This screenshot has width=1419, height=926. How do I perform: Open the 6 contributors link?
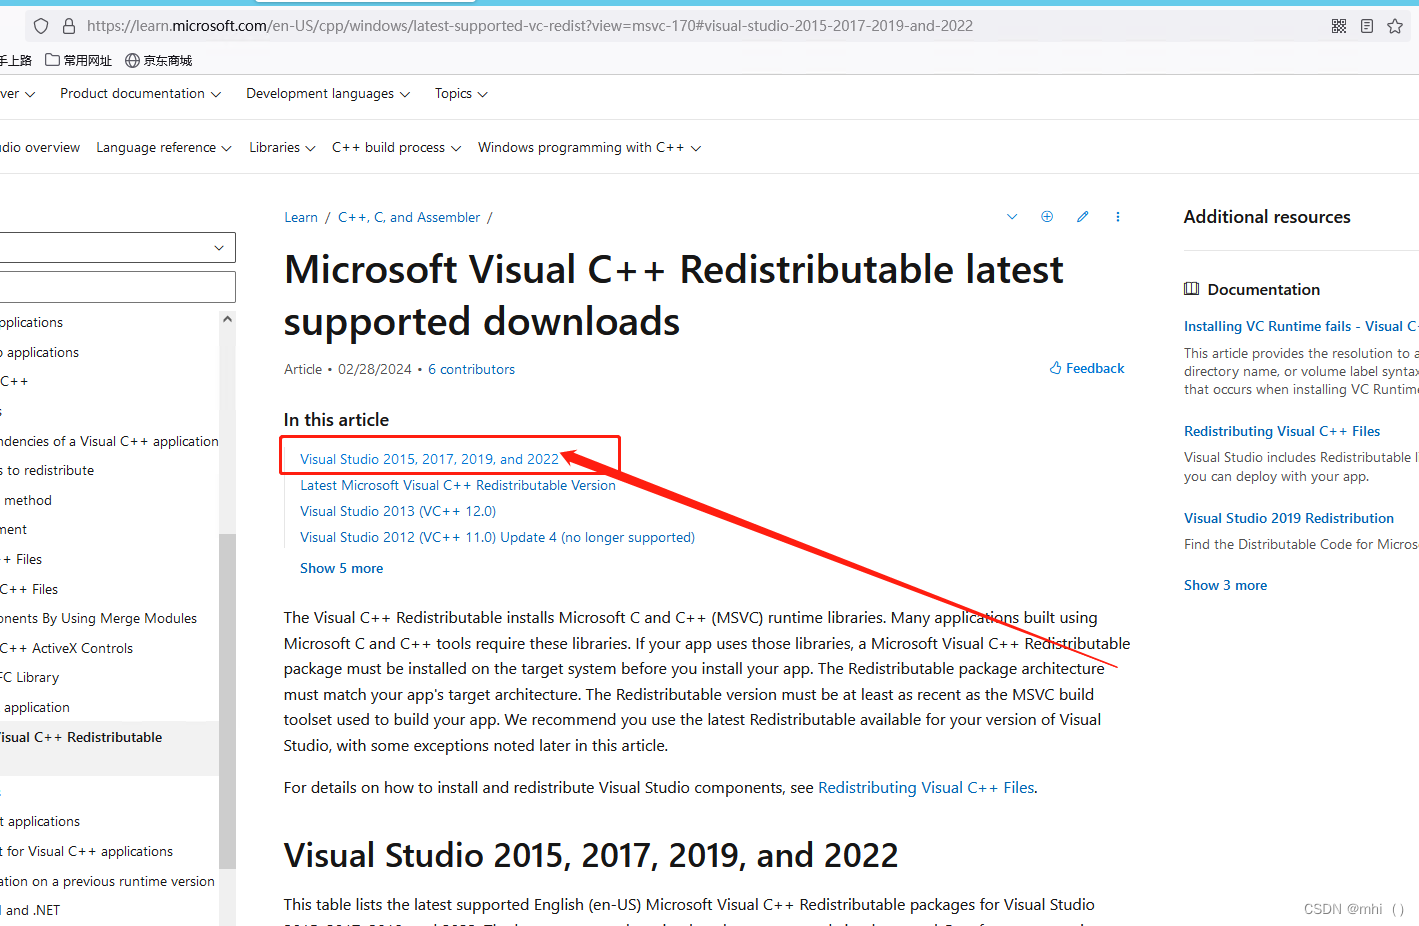click(471, 369)
